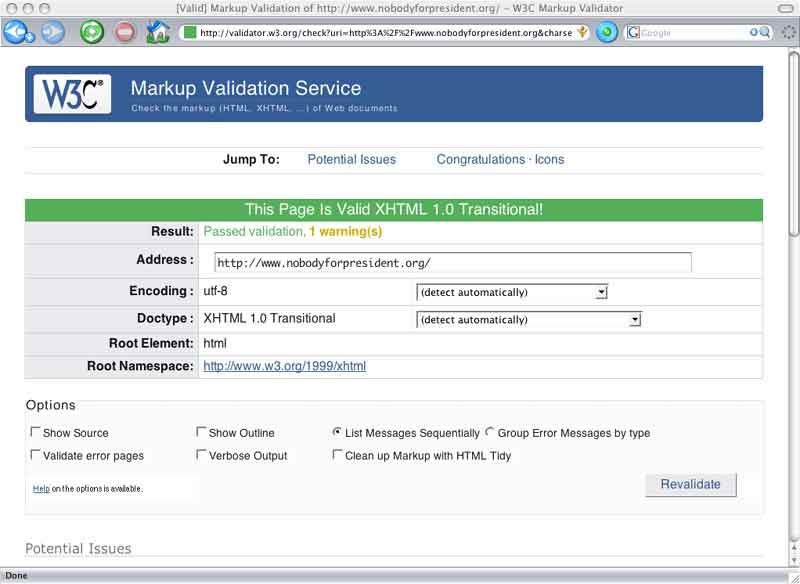Select Group Error Messages by type radio

(x=489, y=432)
